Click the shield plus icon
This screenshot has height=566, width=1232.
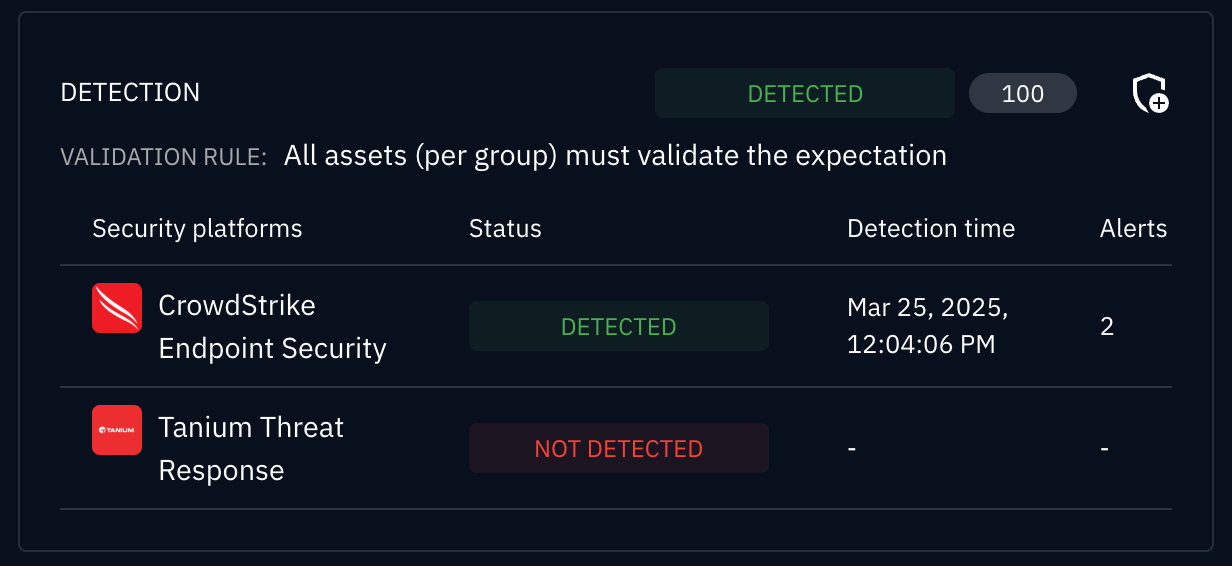click(x=1150, y=94)
